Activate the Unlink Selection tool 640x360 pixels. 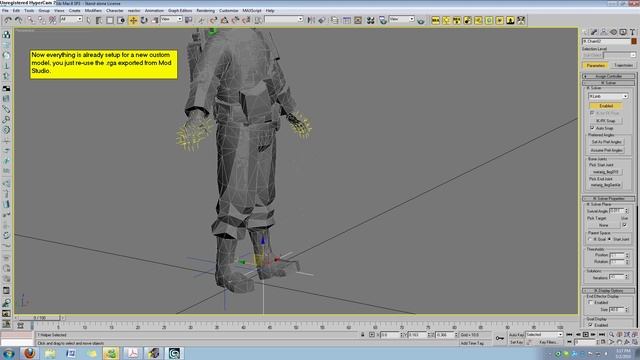(x=42, y=20)
